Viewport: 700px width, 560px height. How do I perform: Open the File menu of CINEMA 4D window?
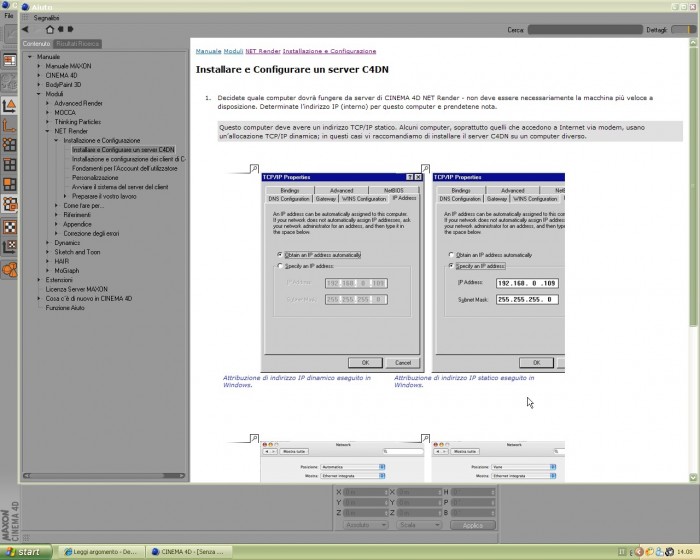[8, 16]
